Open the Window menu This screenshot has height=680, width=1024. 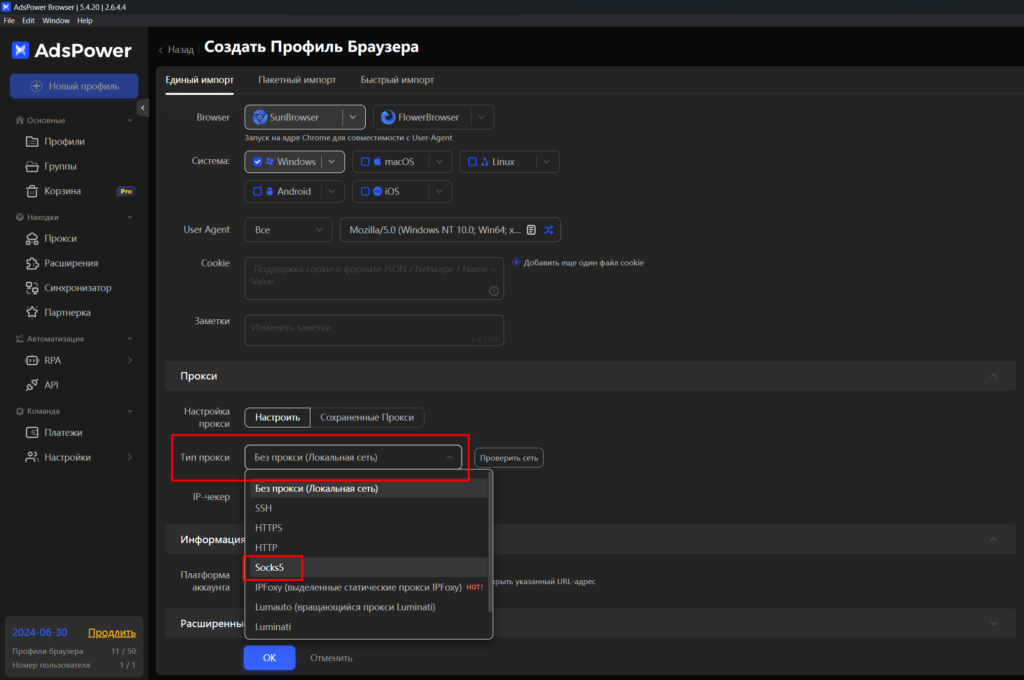(56, 20)
